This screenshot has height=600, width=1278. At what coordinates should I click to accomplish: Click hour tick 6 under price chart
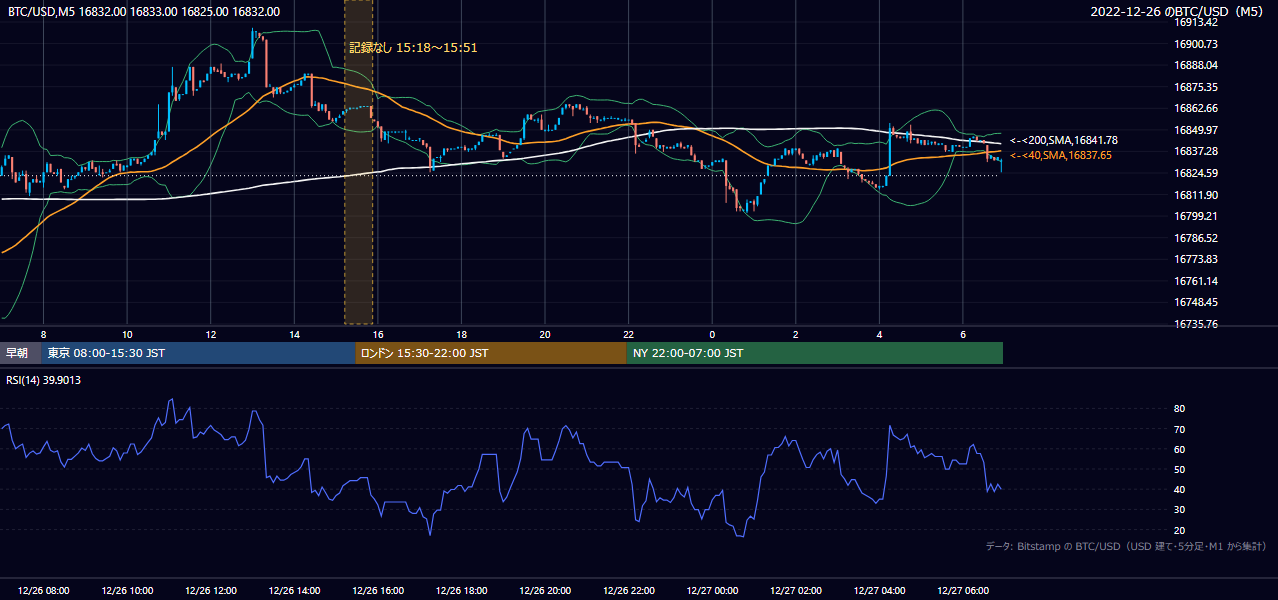point(962,334)
